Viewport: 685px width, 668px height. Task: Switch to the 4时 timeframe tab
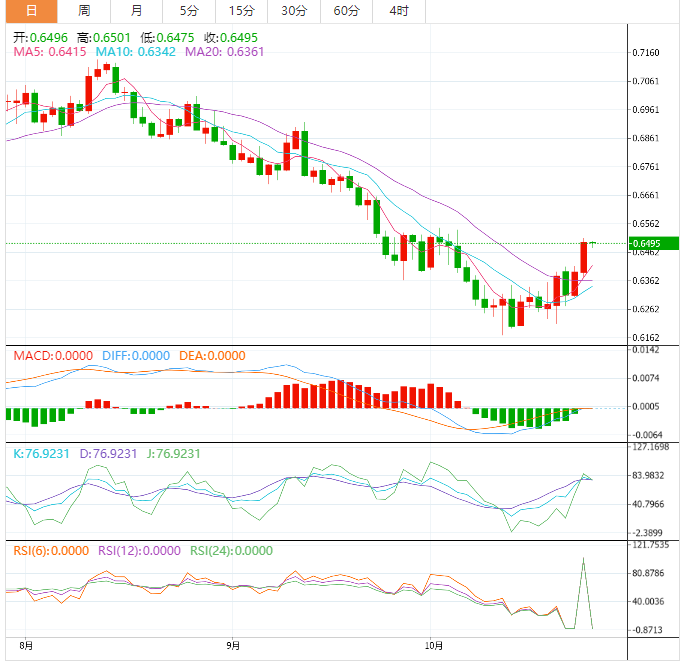(x=399, y=11)
